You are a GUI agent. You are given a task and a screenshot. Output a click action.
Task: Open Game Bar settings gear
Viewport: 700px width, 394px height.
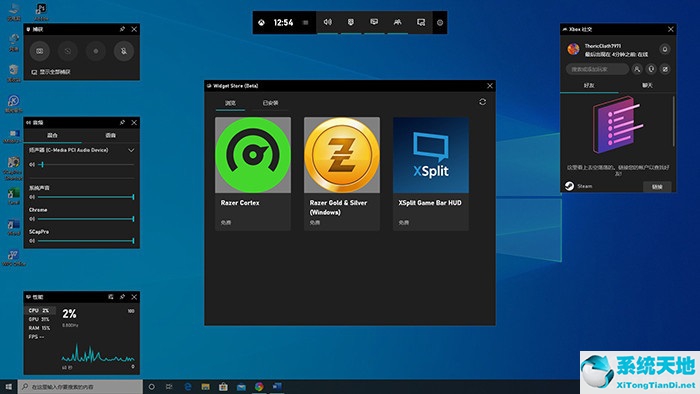click(440, 22)
